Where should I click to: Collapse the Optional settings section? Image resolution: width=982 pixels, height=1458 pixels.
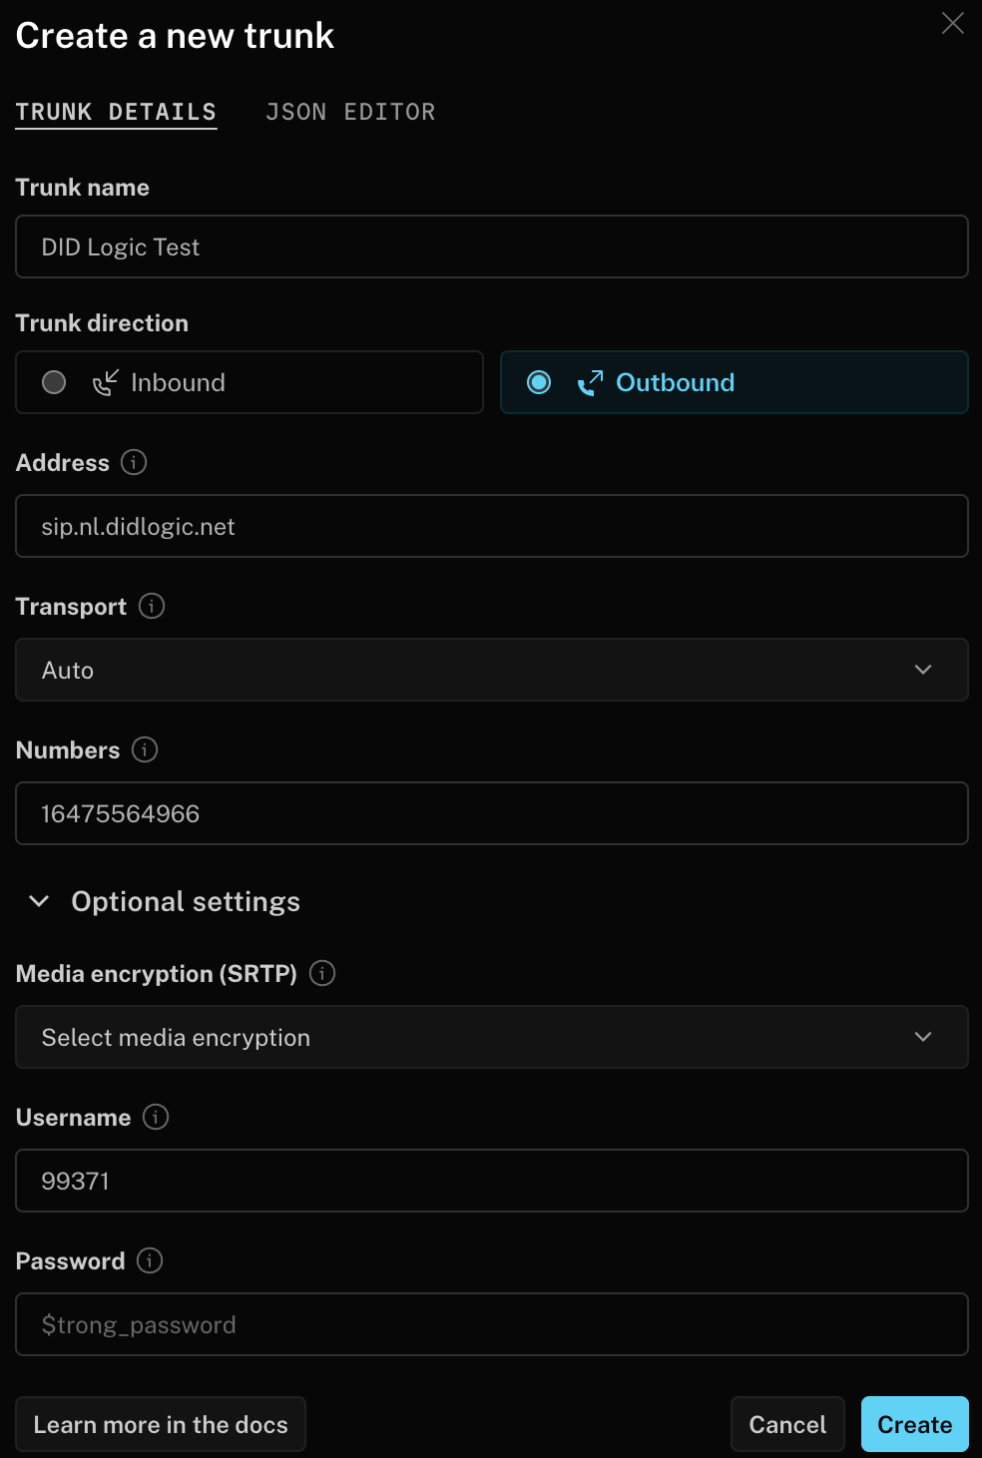(x=39, y=901)
